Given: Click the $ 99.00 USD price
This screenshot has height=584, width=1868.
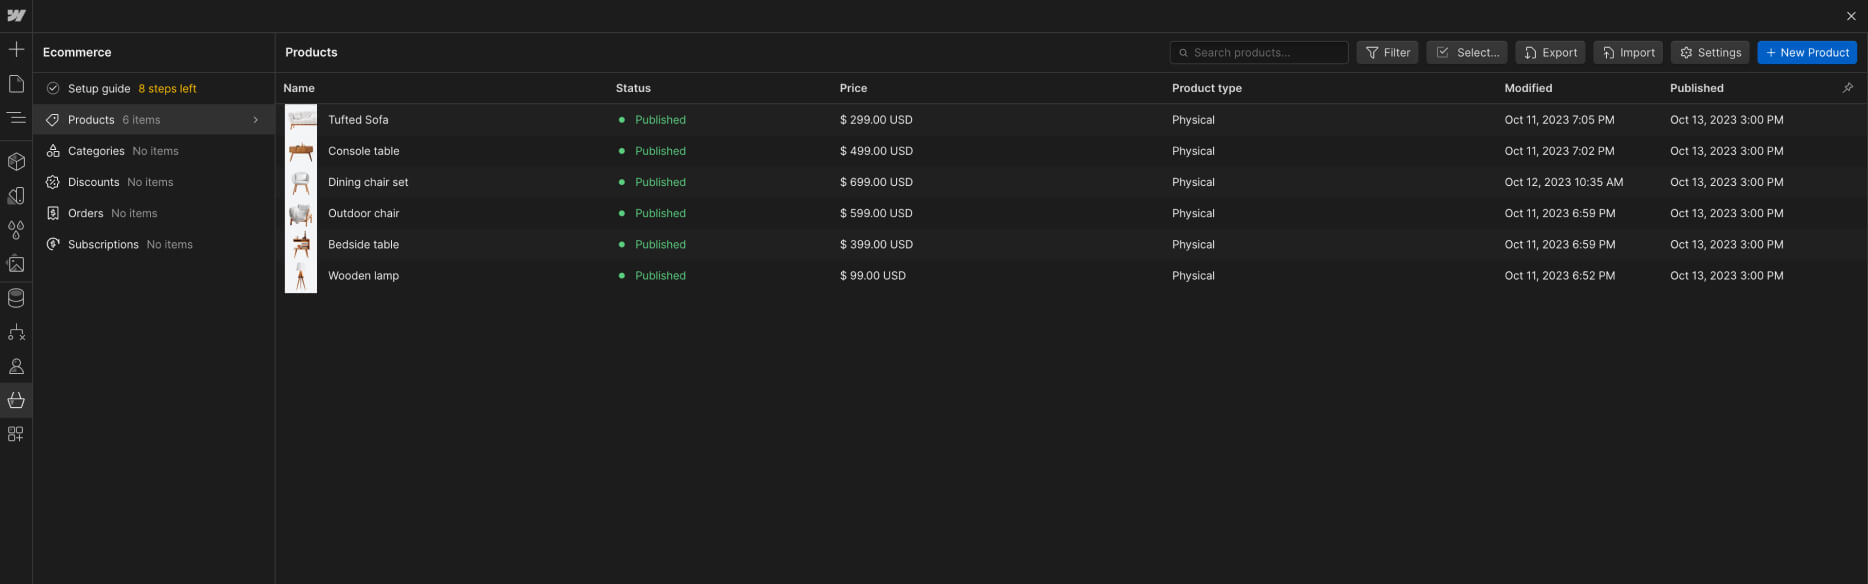Looking at the screenshot, I should (x=873, y=276).
